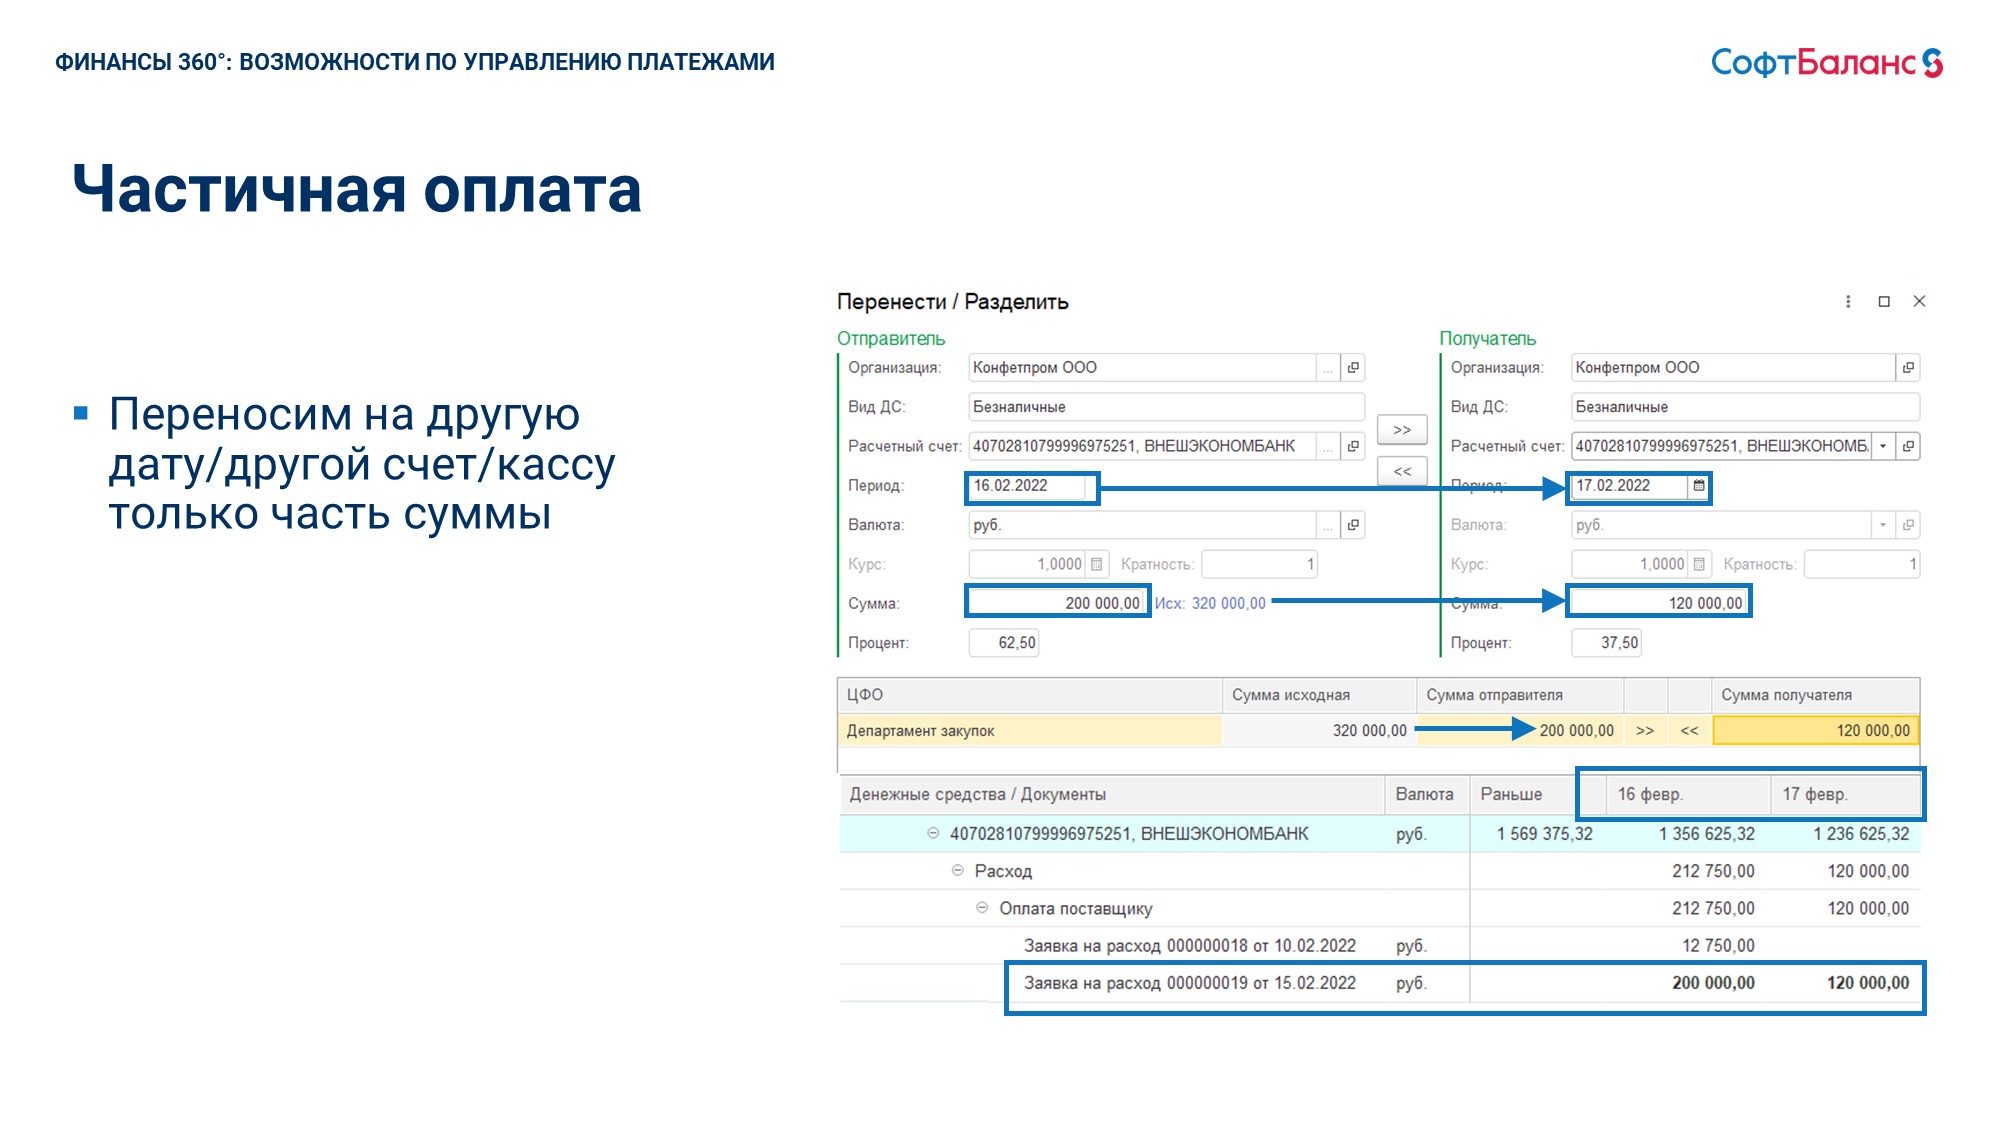This screenshot has height=1125, width=2000.
Task: Open sender Курс calculator icon
Action: (1097, 564)
